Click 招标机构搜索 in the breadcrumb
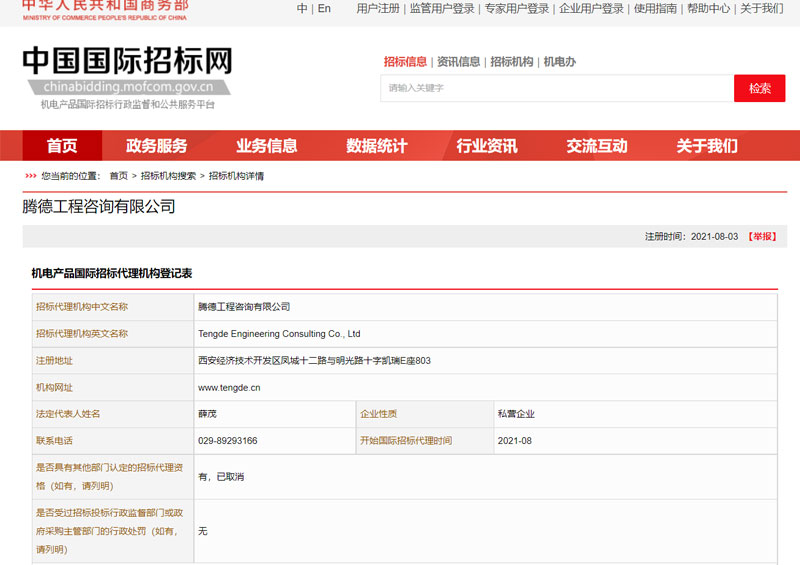 pyautogui.click(x=168, y=176)
